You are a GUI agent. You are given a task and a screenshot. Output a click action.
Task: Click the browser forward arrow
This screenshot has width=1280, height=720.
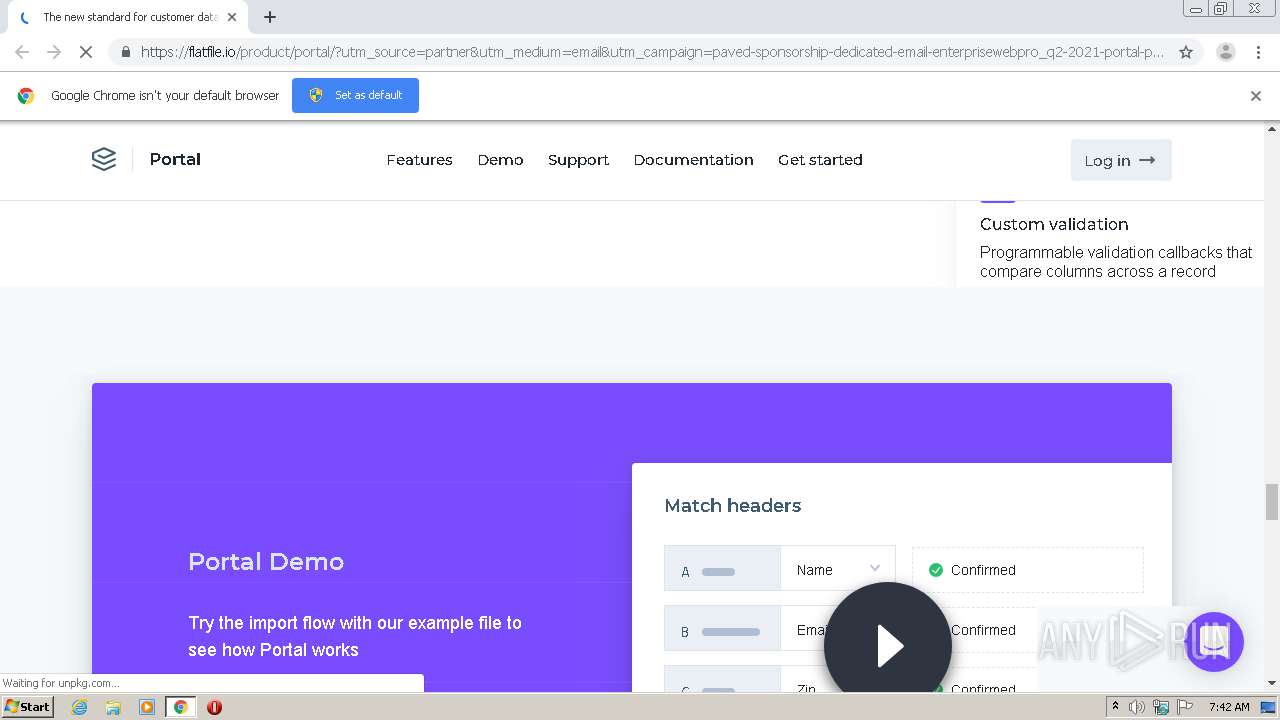click(54, 52)
